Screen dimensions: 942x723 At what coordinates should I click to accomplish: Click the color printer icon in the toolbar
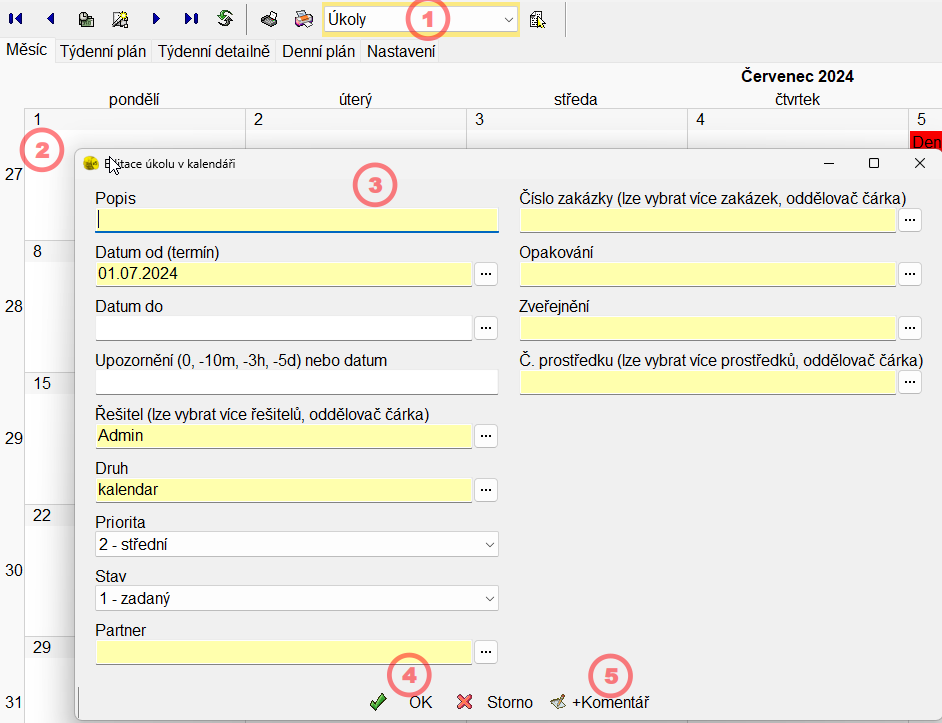tap(303, 19)
